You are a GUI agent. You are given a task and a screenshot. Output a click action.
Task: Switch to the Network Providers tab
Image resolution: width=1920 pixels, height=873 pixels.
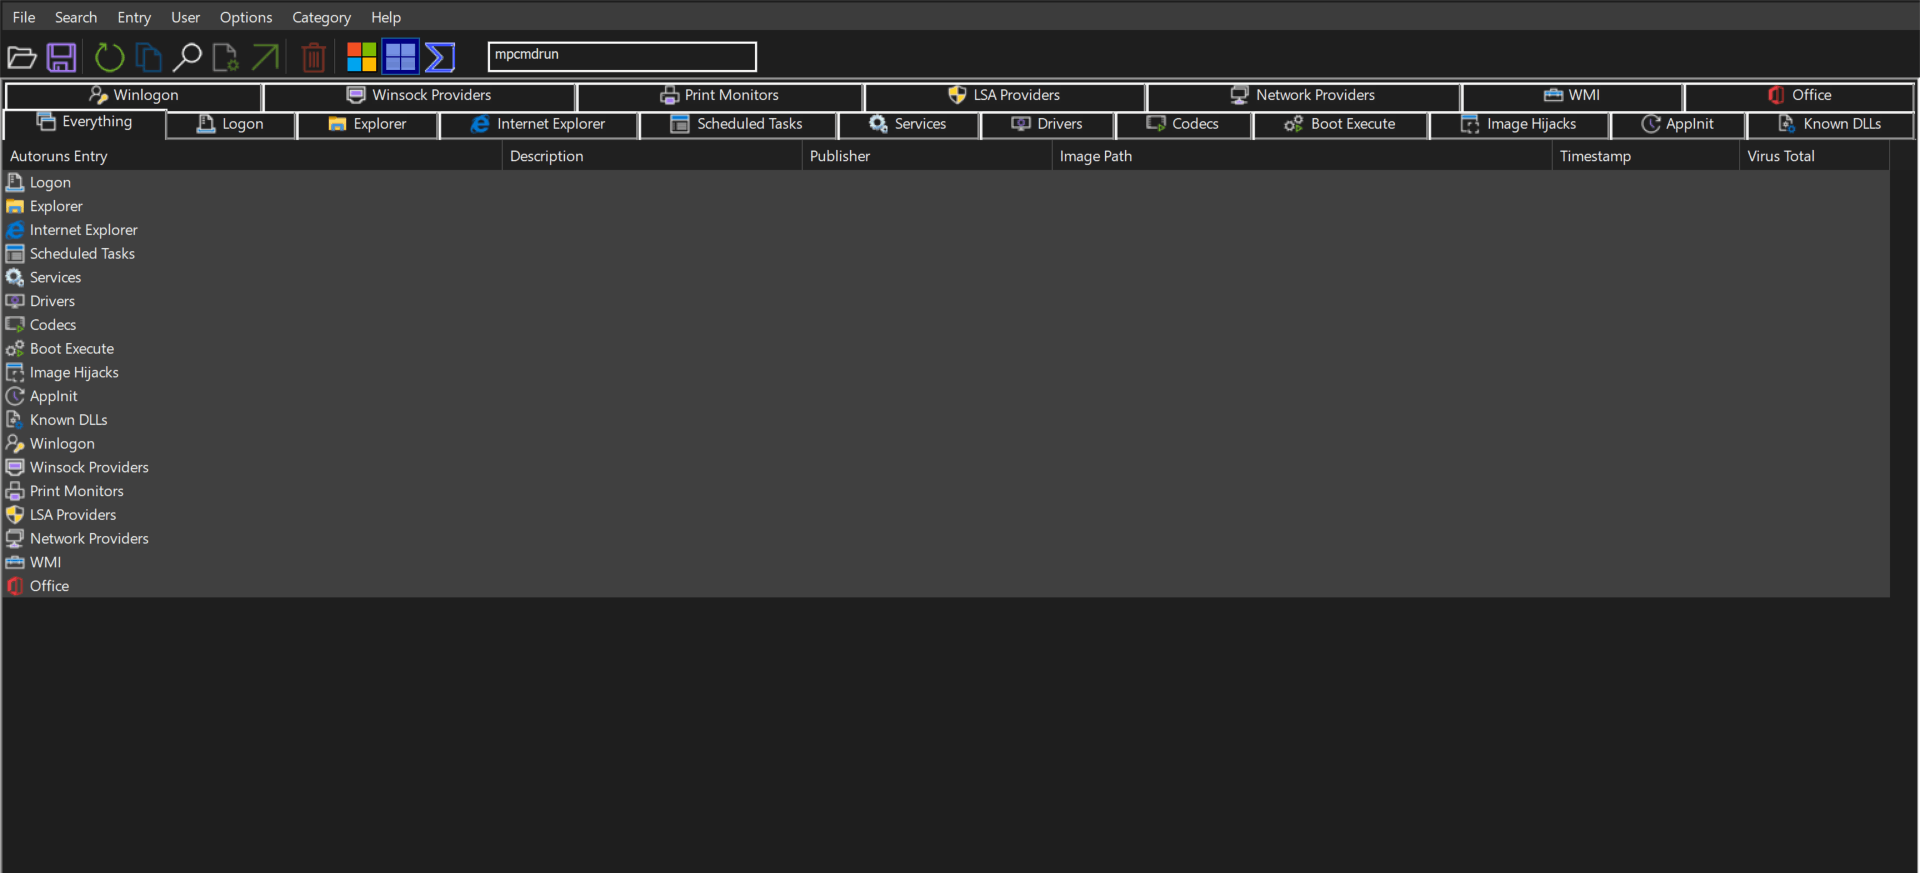[x=1303, y=95]
